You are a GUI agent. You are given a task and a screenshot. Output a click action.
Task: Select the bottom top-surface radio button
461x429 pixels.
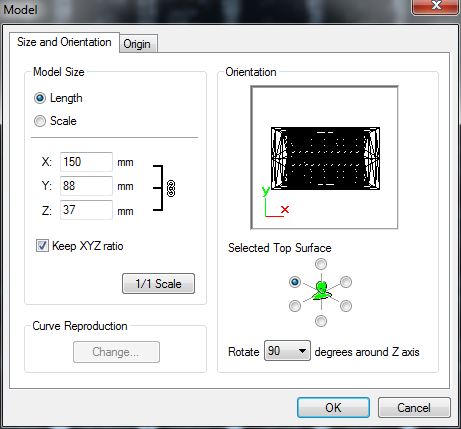tap(321, 321)
